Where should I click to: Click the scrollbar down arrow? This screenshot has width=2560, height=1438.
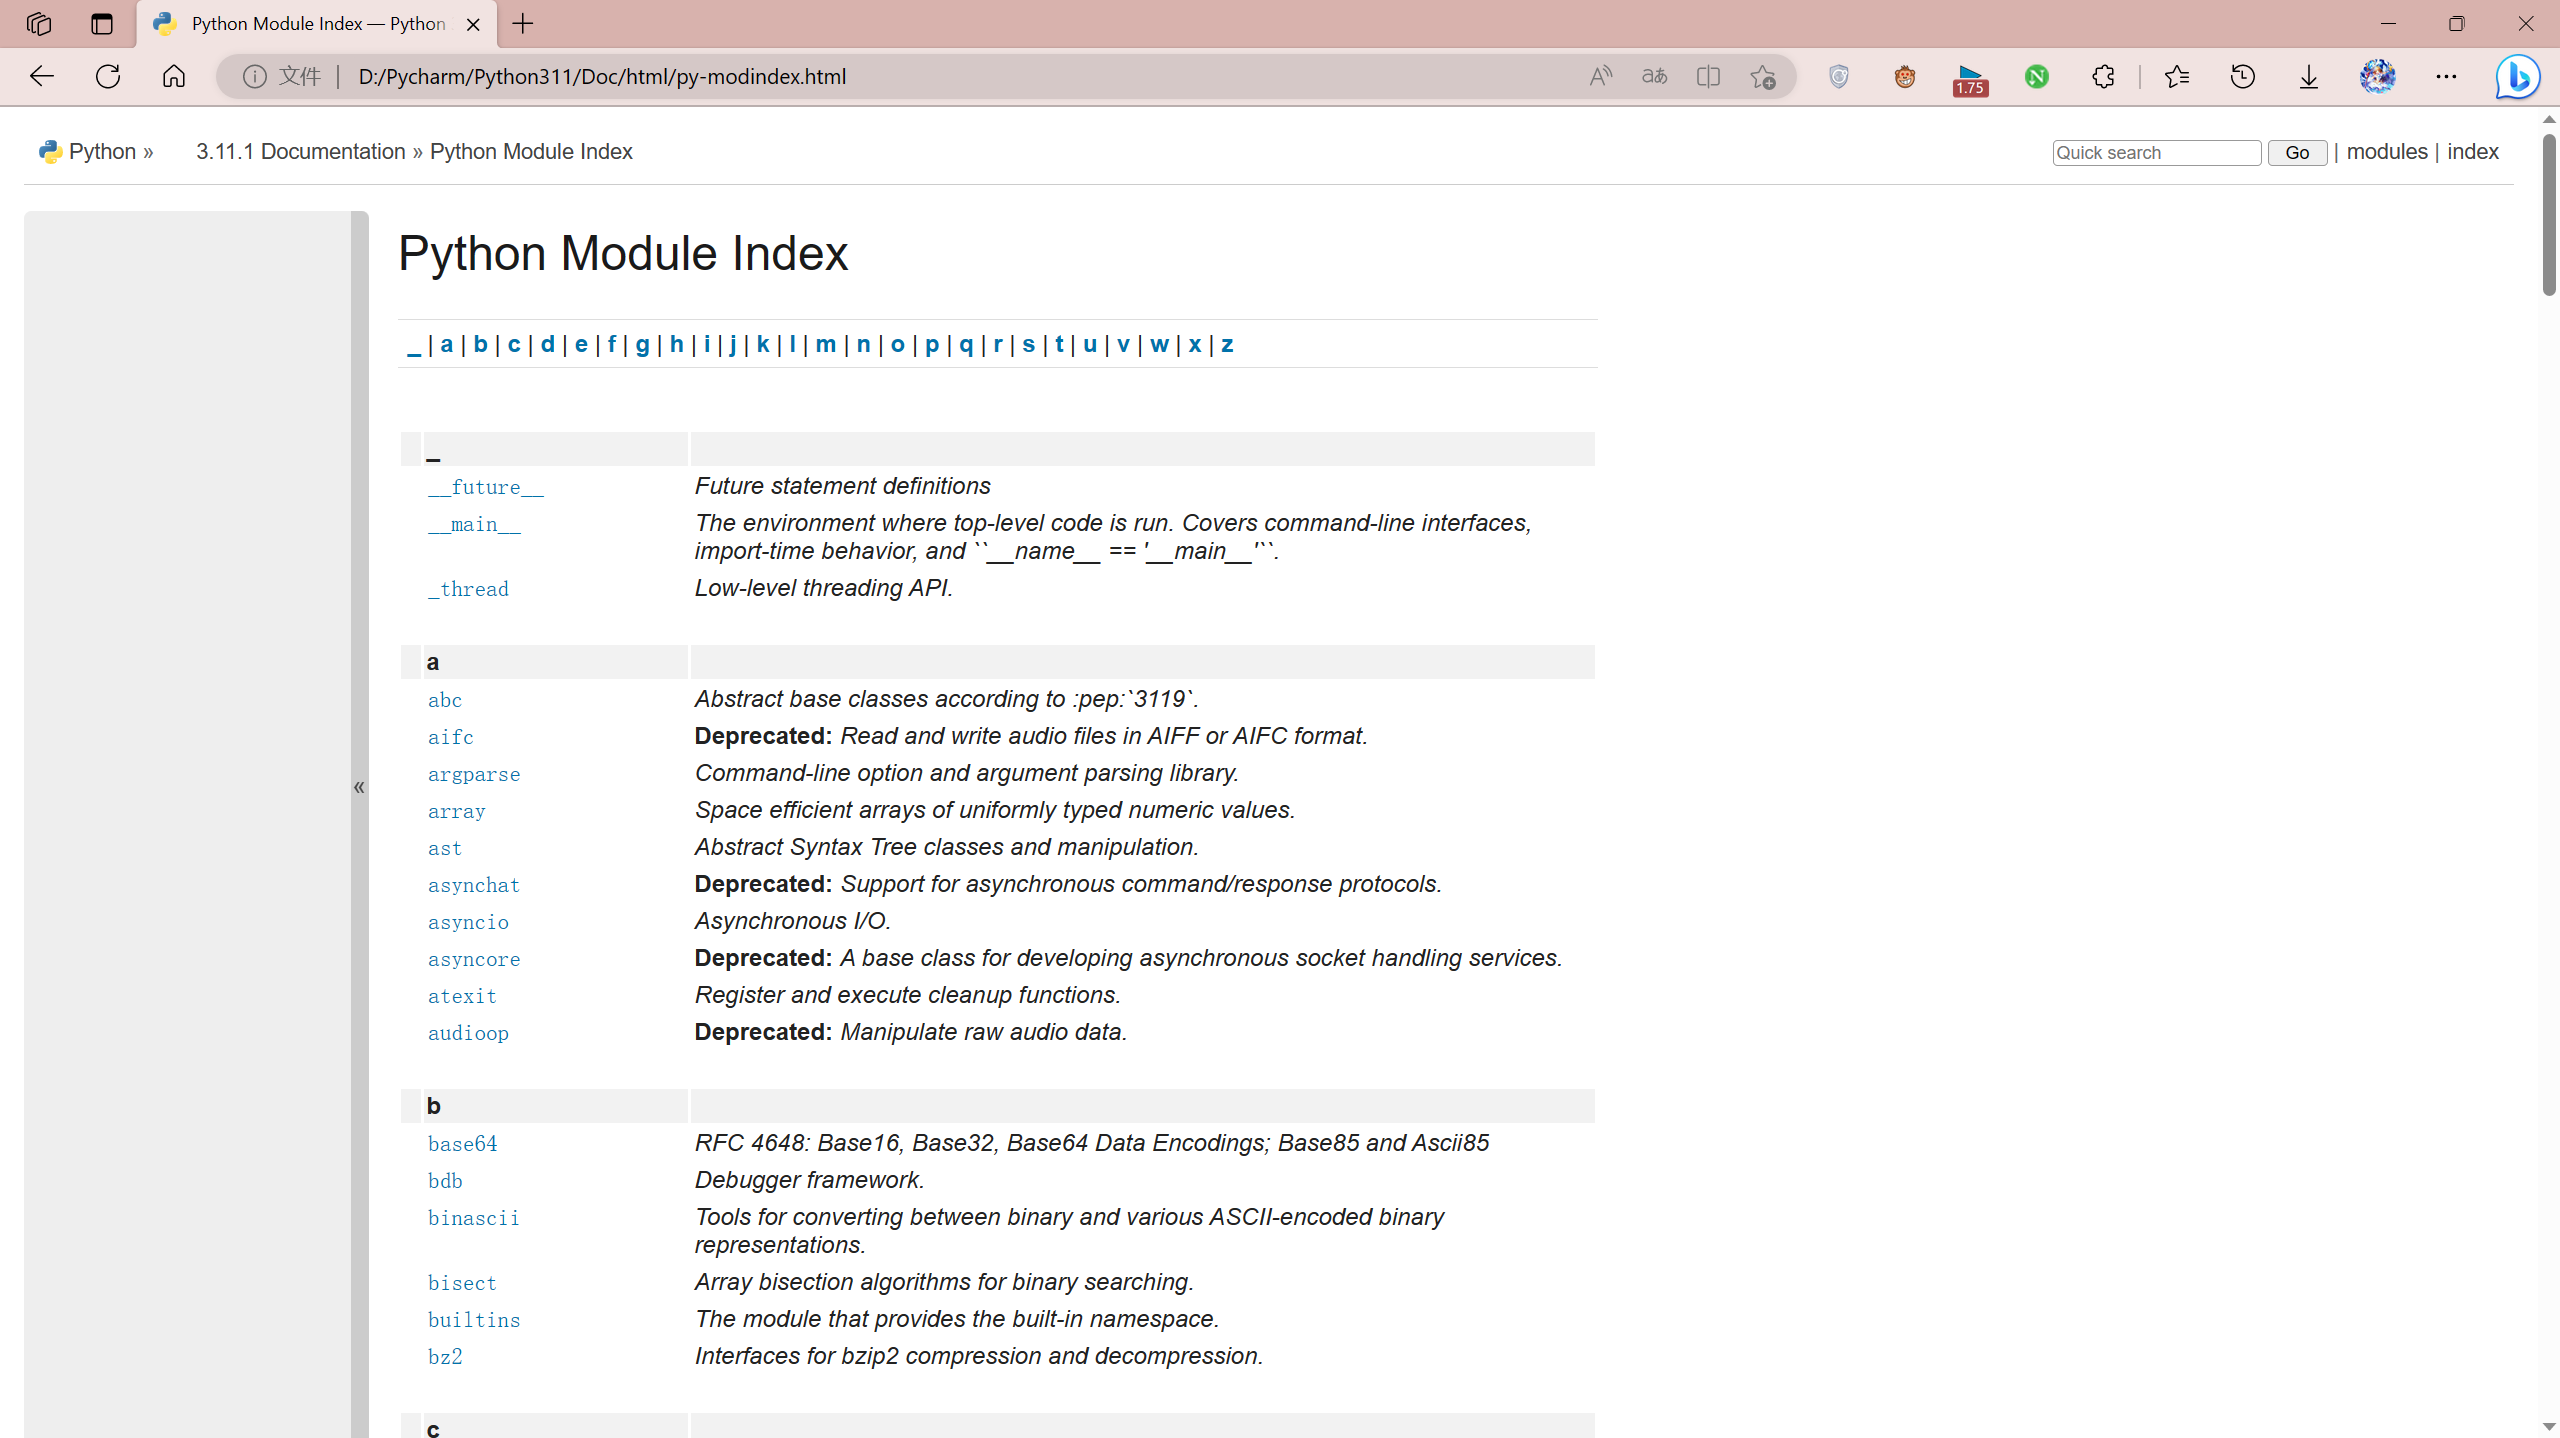[x=2549, y=1427]
